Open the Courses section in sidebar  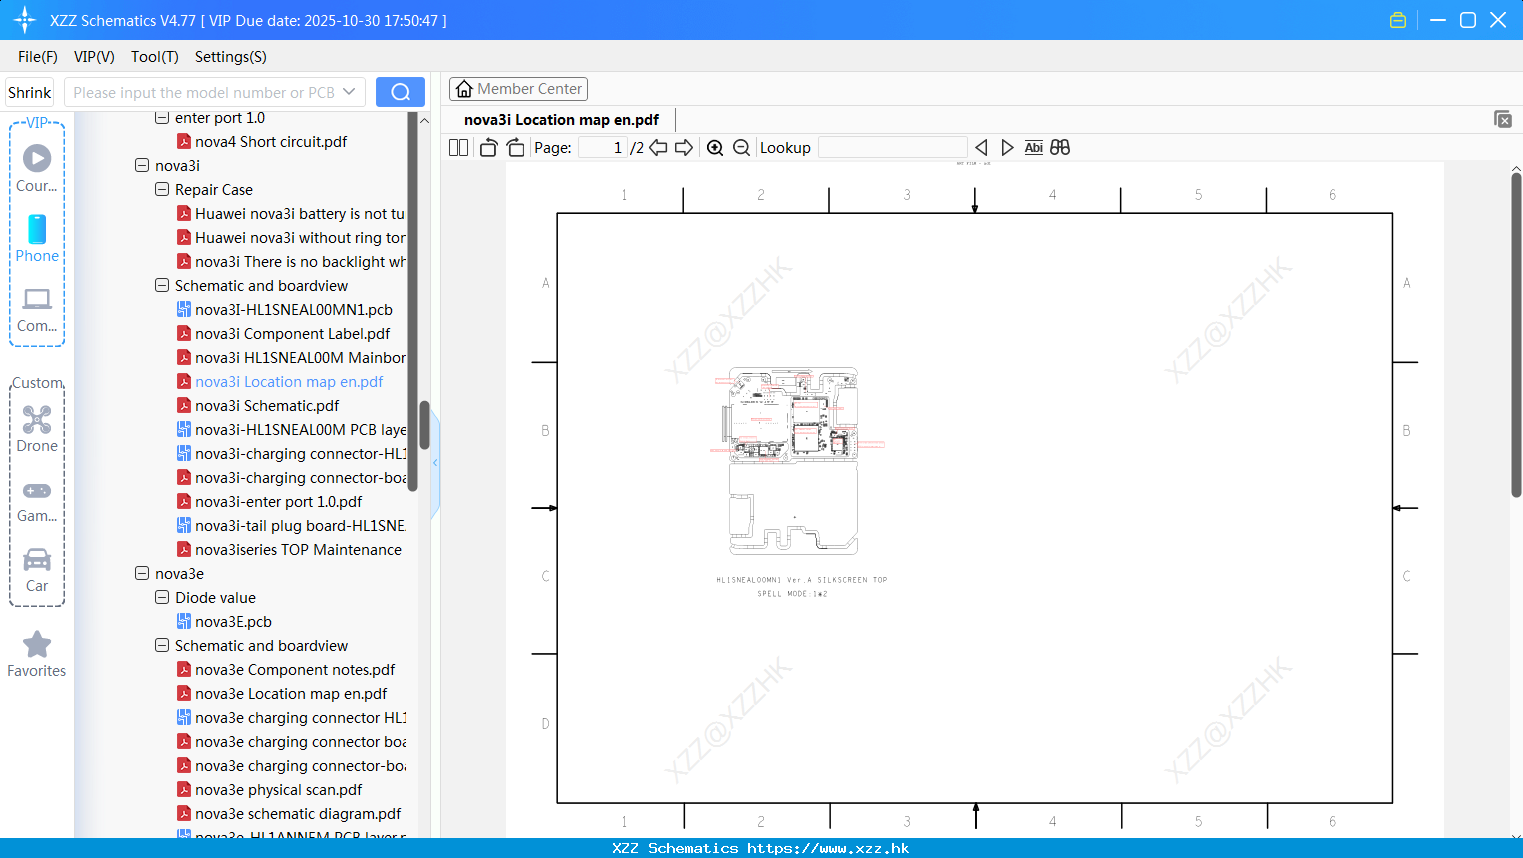tap(37, 169)
